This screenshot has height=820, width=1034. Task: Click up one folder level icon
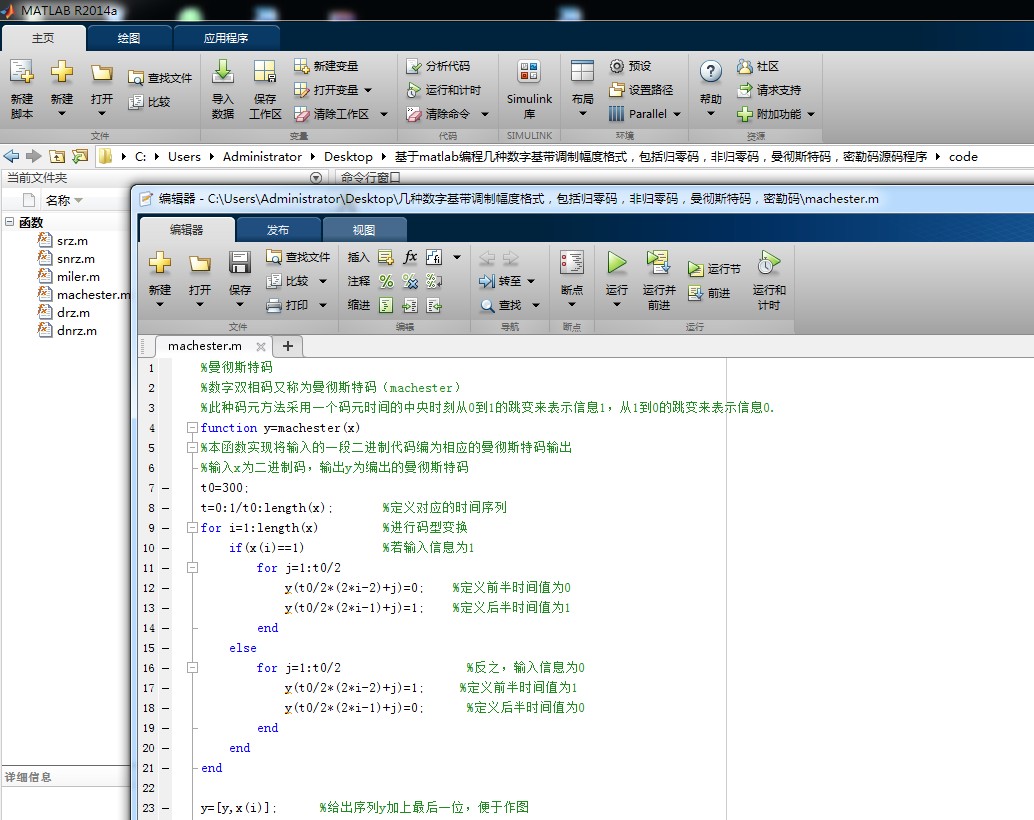(x=57, y=156)
